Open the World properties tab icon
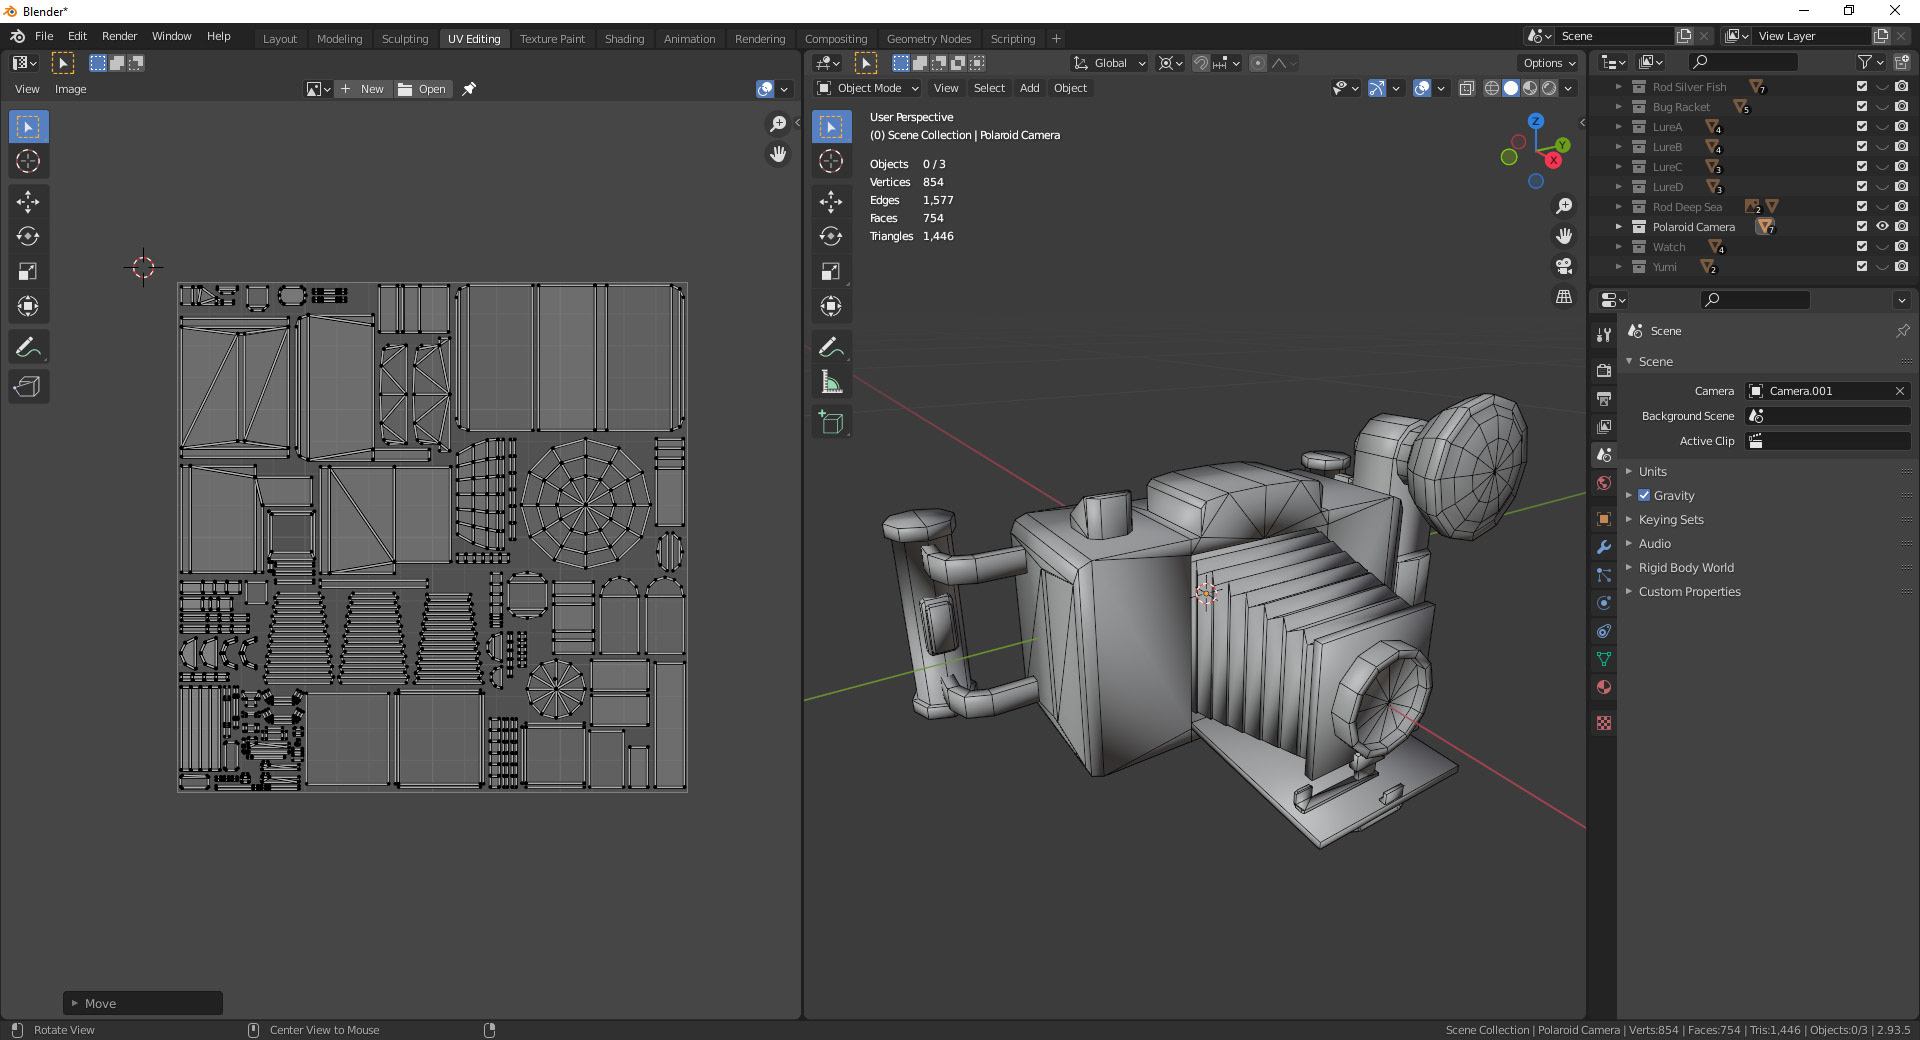This screenshot has width=1920, height=1040. [x=1604, y=483]
